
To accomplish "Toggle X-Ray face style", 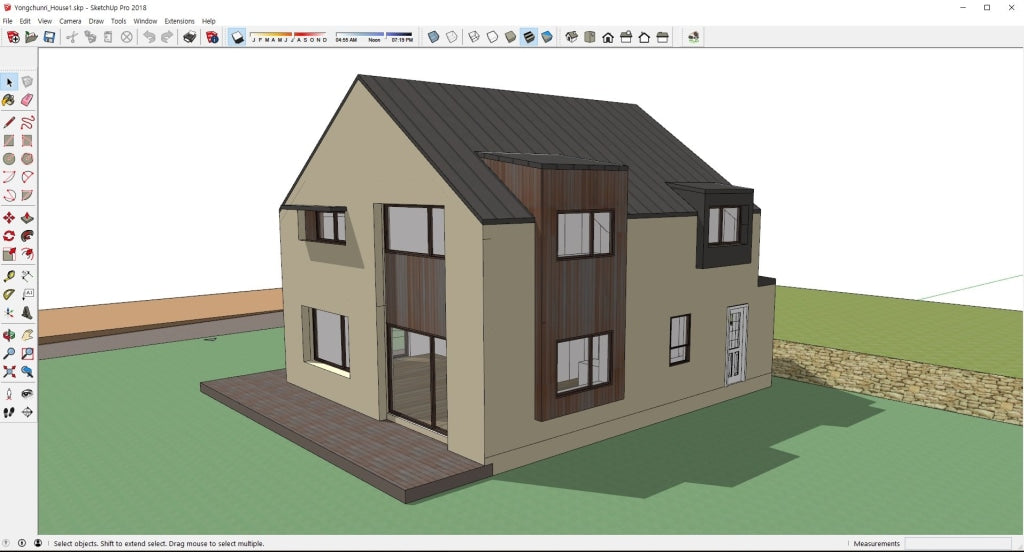I will (433, 37).
